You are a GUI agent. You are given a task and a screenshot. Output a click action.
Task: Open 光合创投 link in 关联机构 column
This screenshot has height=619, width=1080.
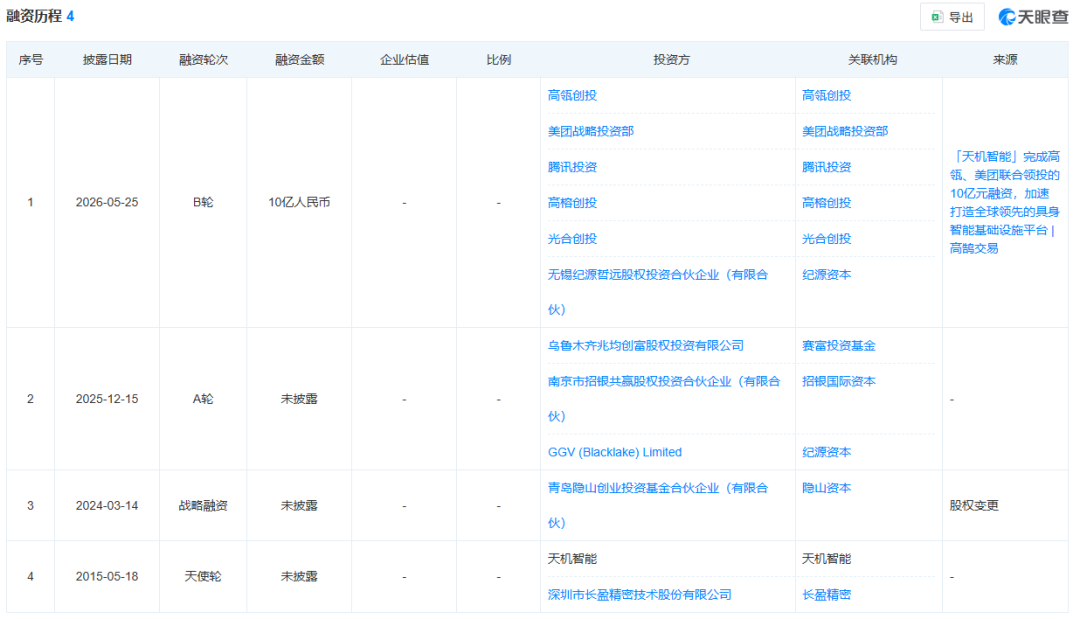pyautogui.click(x=826, y=239)
